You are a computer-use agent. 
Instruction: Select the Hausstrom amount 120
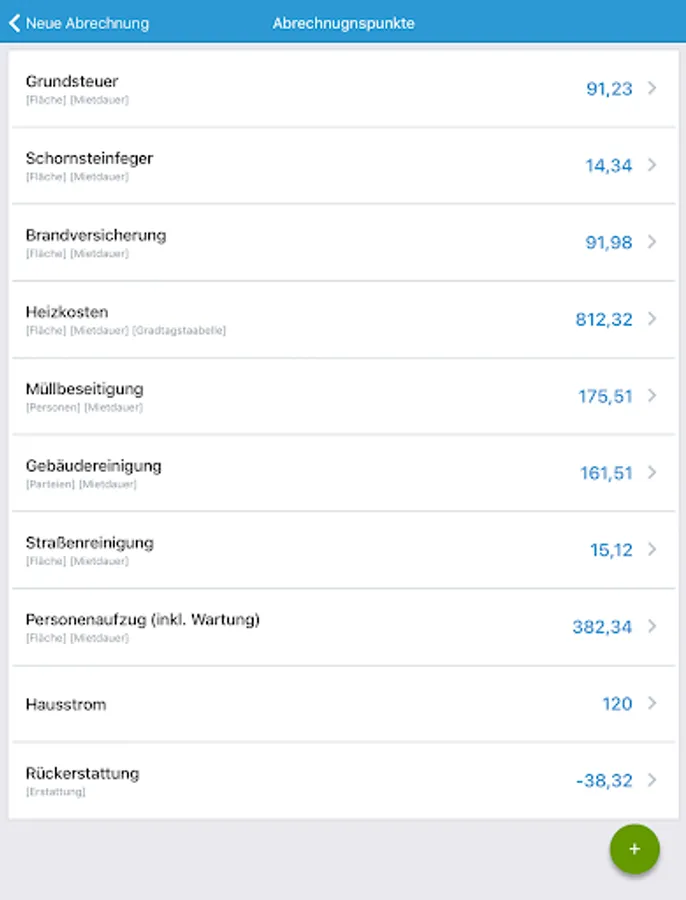click(x=616, y=704)
